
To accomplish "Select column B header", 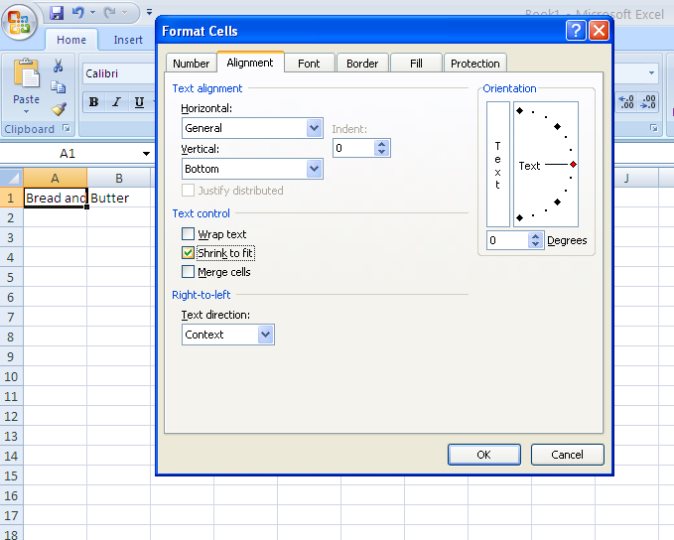I will 119,178.
